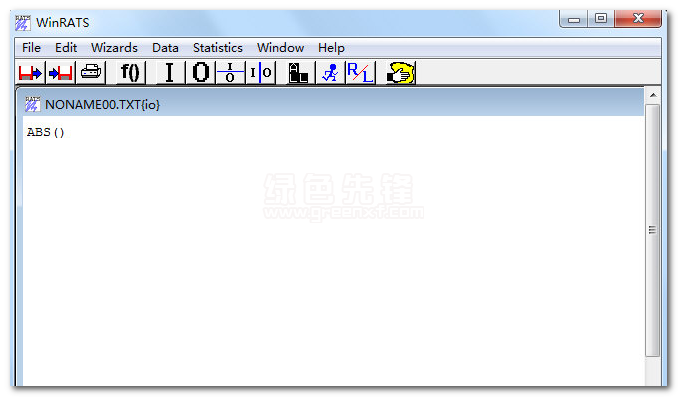
Task: Click the vertical scrollbar thumb
Action: coord(653,230)
